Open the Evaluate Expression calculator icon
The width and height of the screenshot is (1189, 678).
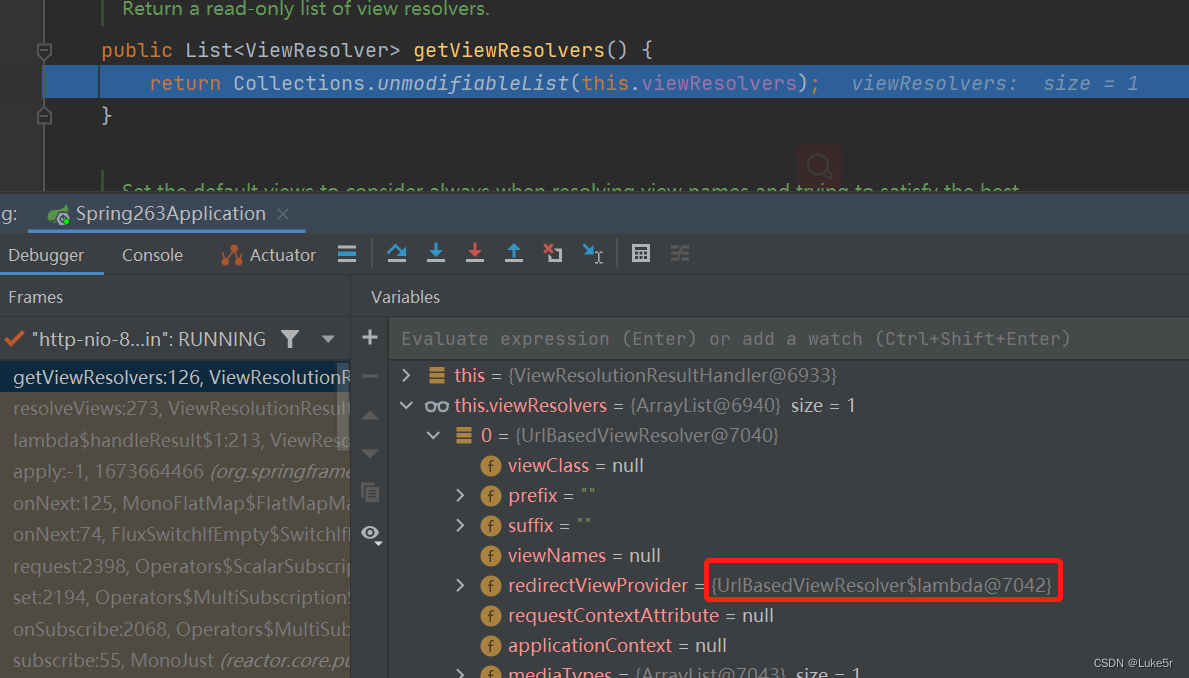(641, 253)
